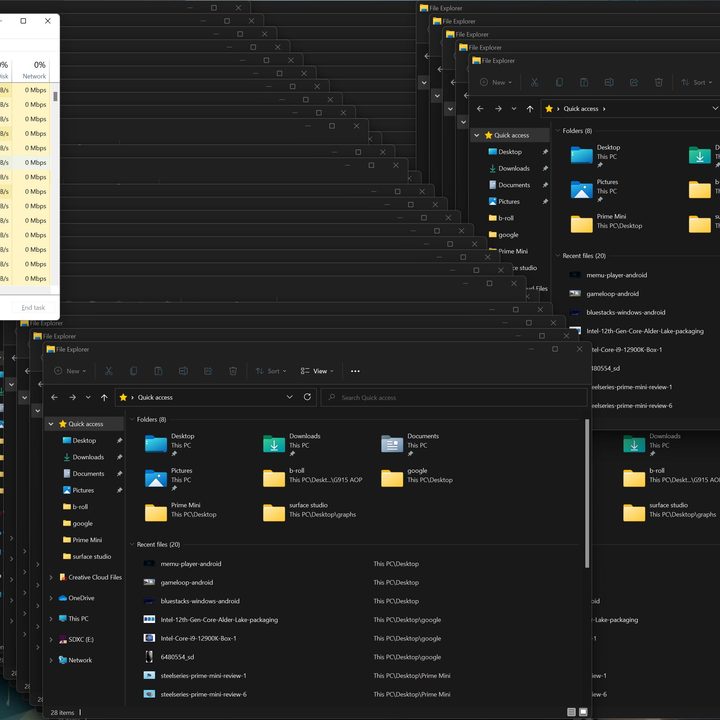Expand Network tree node

51,660
